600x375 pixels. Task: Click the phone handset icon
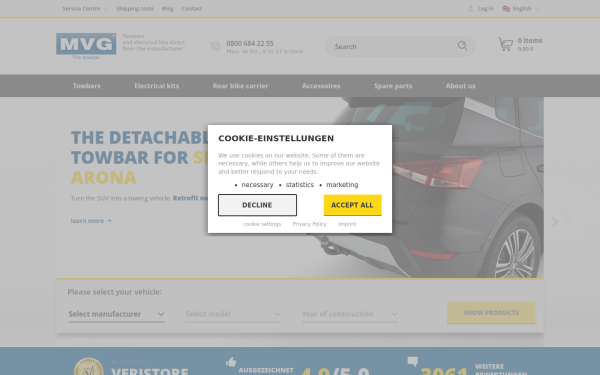215,46
